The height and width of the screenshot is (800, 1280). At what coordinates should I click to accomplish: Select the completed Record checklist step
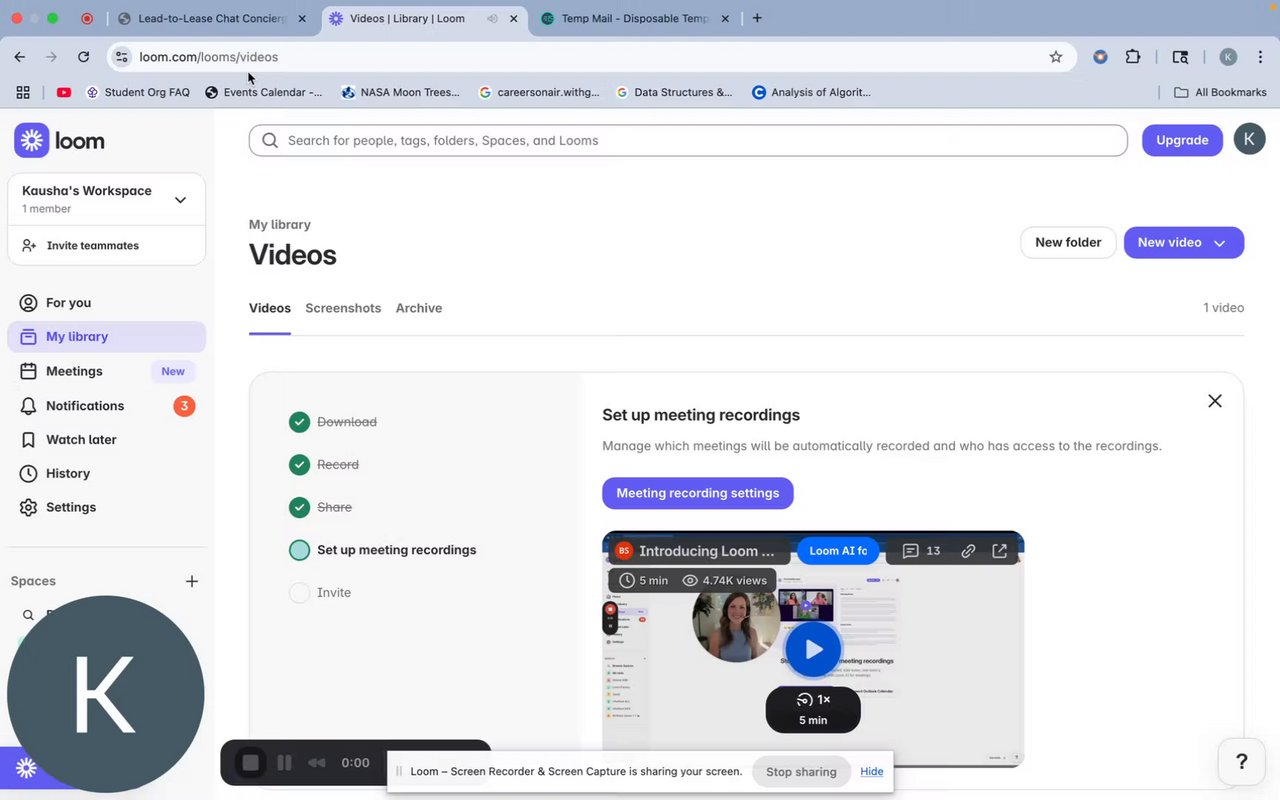[x=324, y=465]
